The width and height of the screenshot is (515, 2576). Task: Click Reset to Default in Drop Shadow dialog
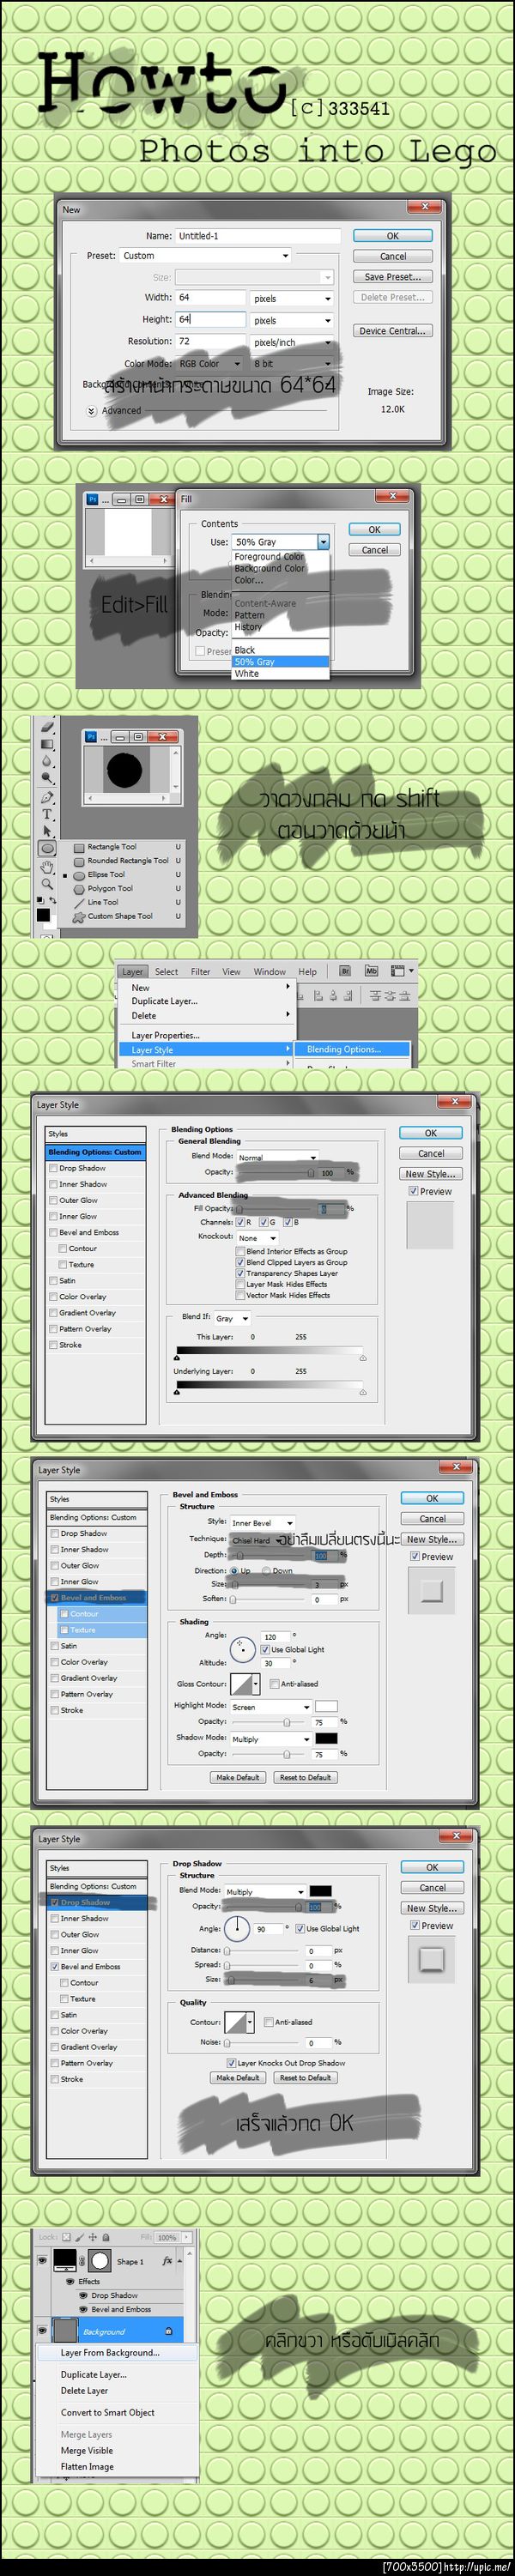(305, 2077)
